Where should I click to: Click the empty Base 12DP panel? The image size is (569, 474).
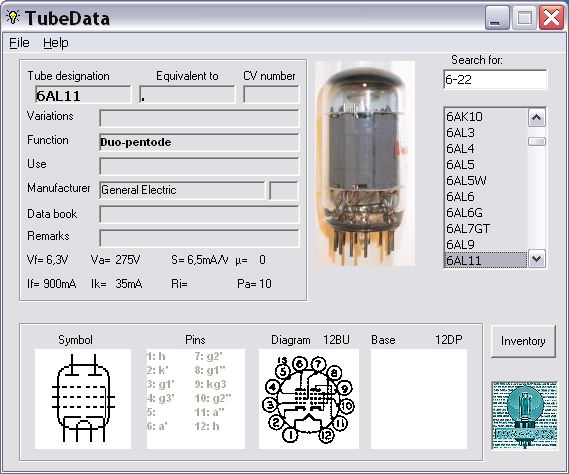click(x=419, y=399)
